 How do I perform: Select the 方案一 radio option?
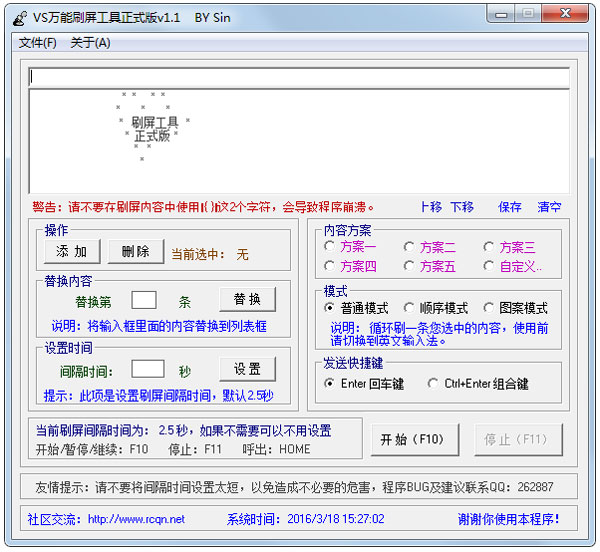(x=350, y=247)
